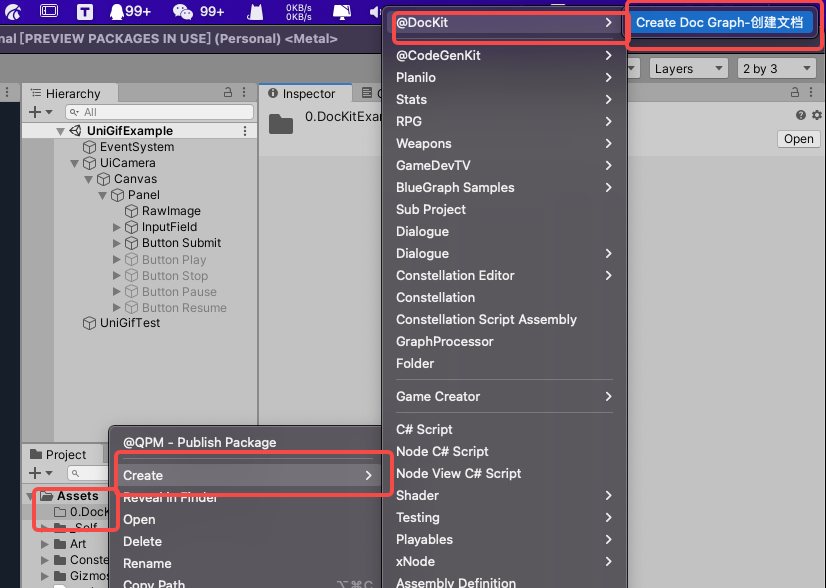This screenshot has height=588, width=826.
Task: Open the 2 by 3 layout dropdown
Action: click(776, 68)
